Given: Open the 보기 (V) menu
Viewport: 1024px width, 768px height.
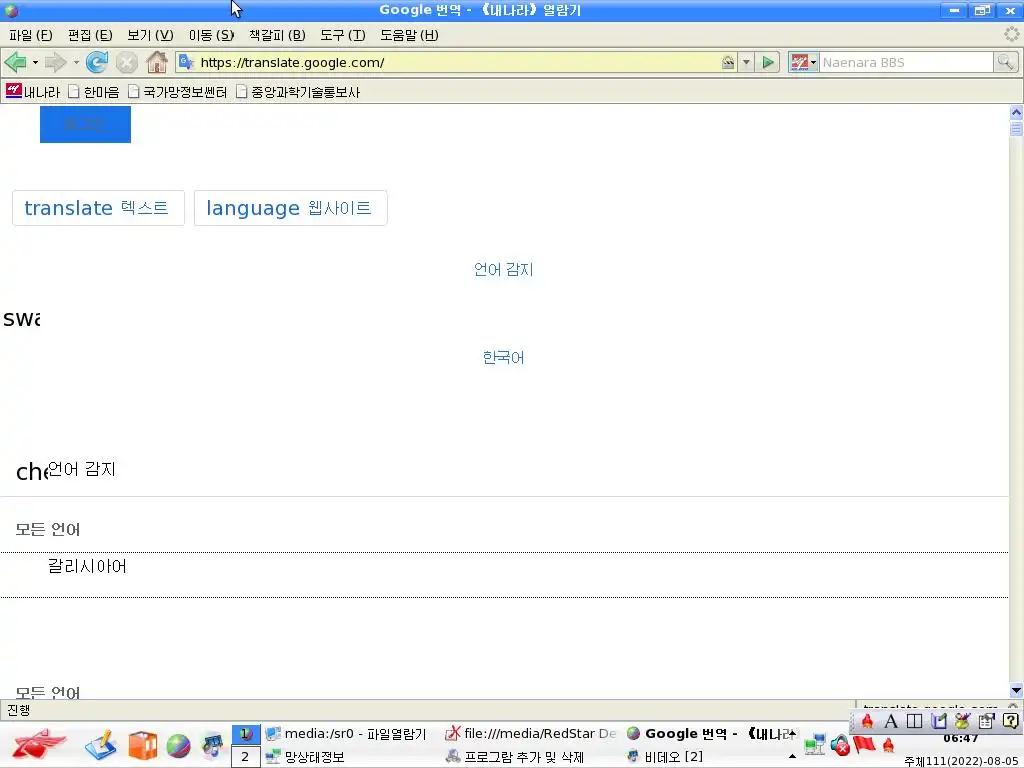Looking at the screenshot, I should pos(150,35).
